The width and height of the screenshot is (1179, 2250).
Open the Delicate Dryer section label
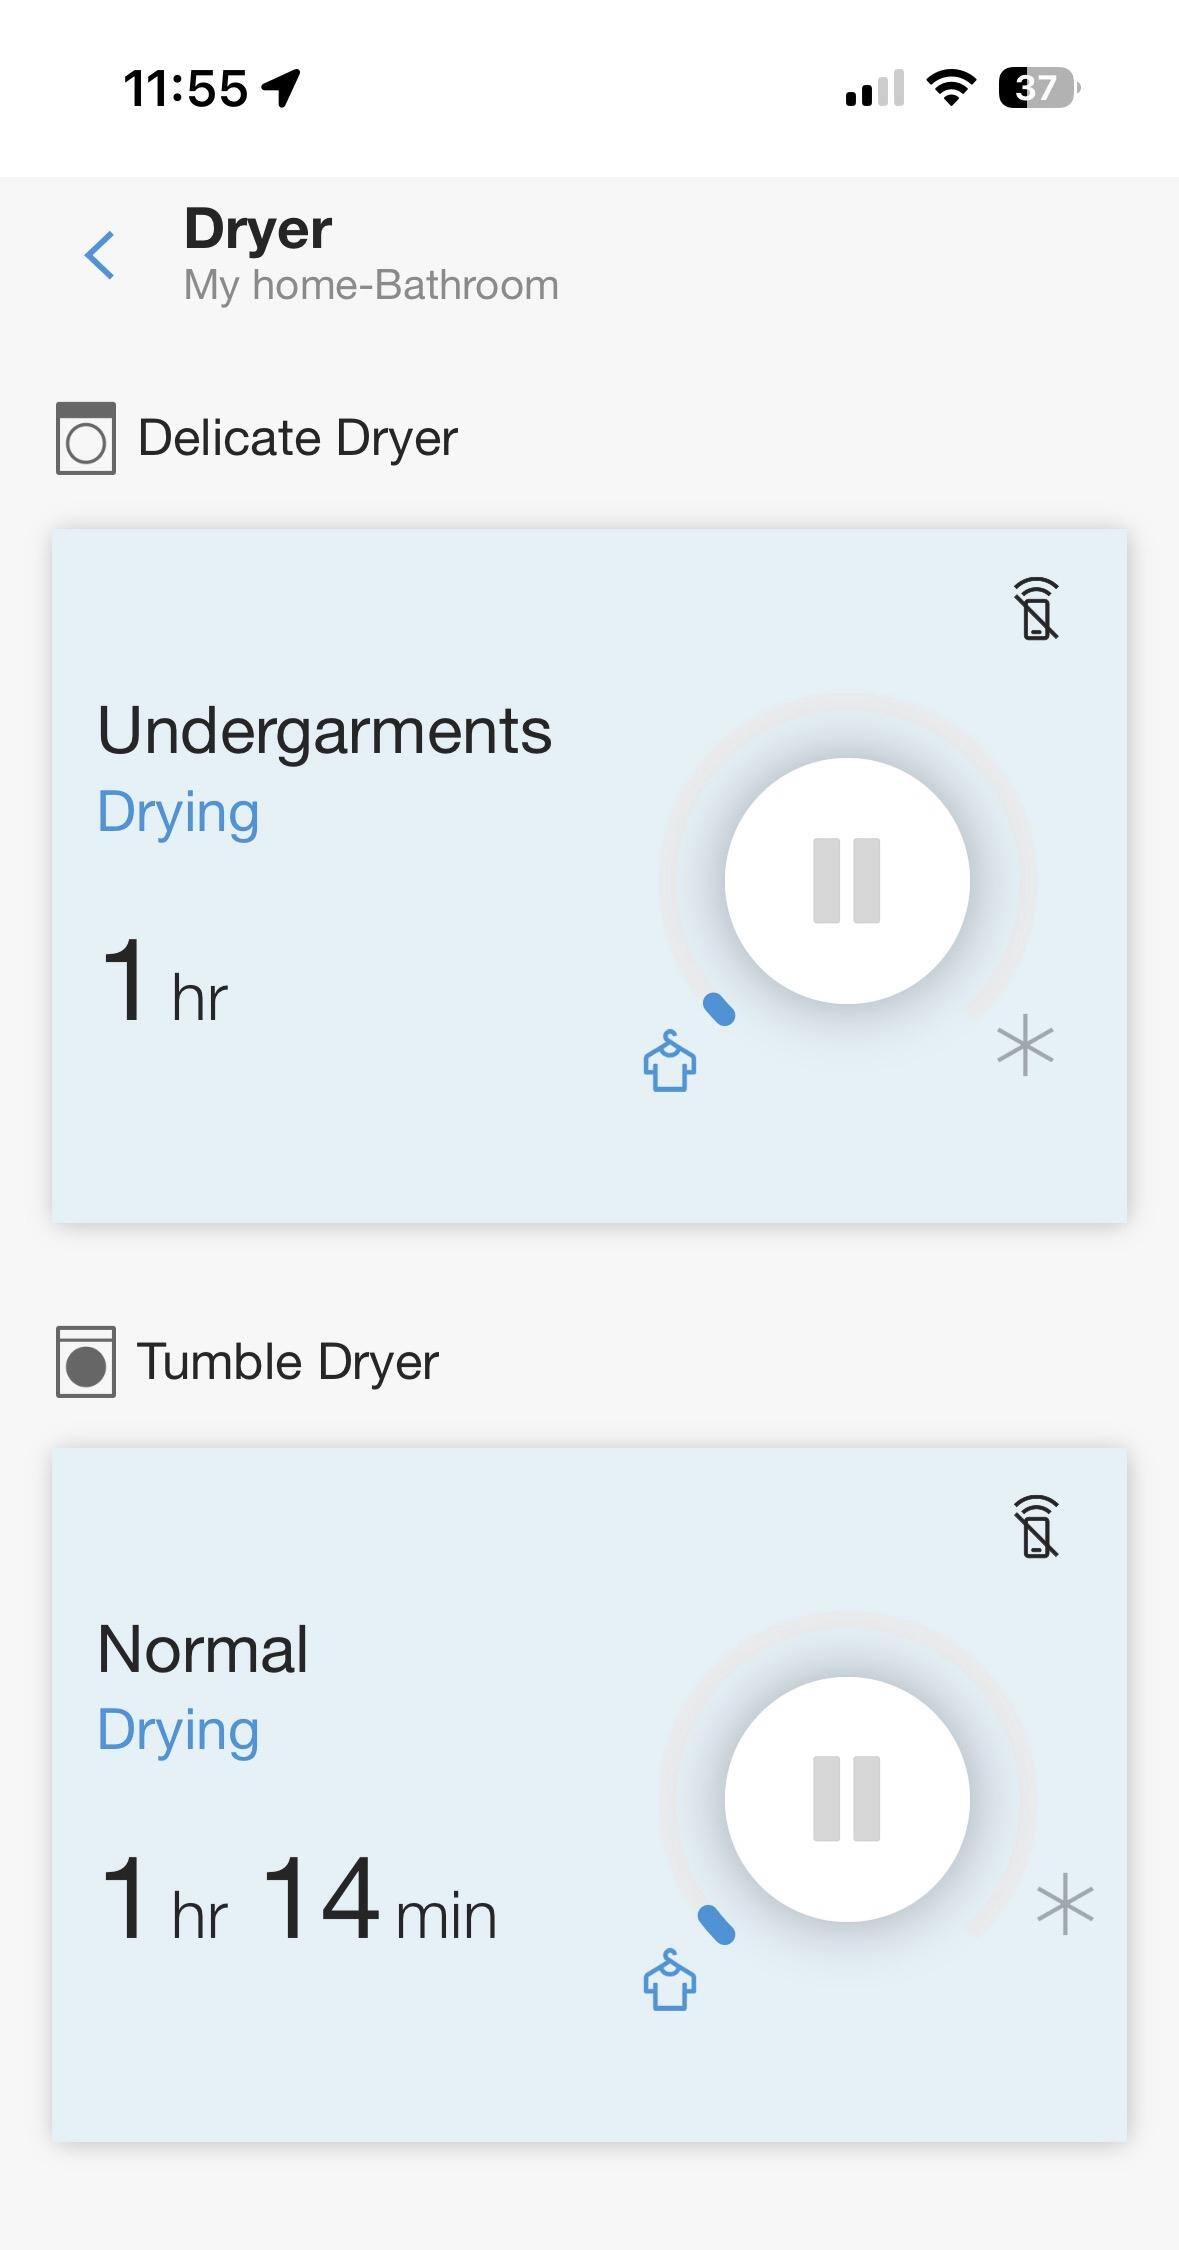click(297, 438)
